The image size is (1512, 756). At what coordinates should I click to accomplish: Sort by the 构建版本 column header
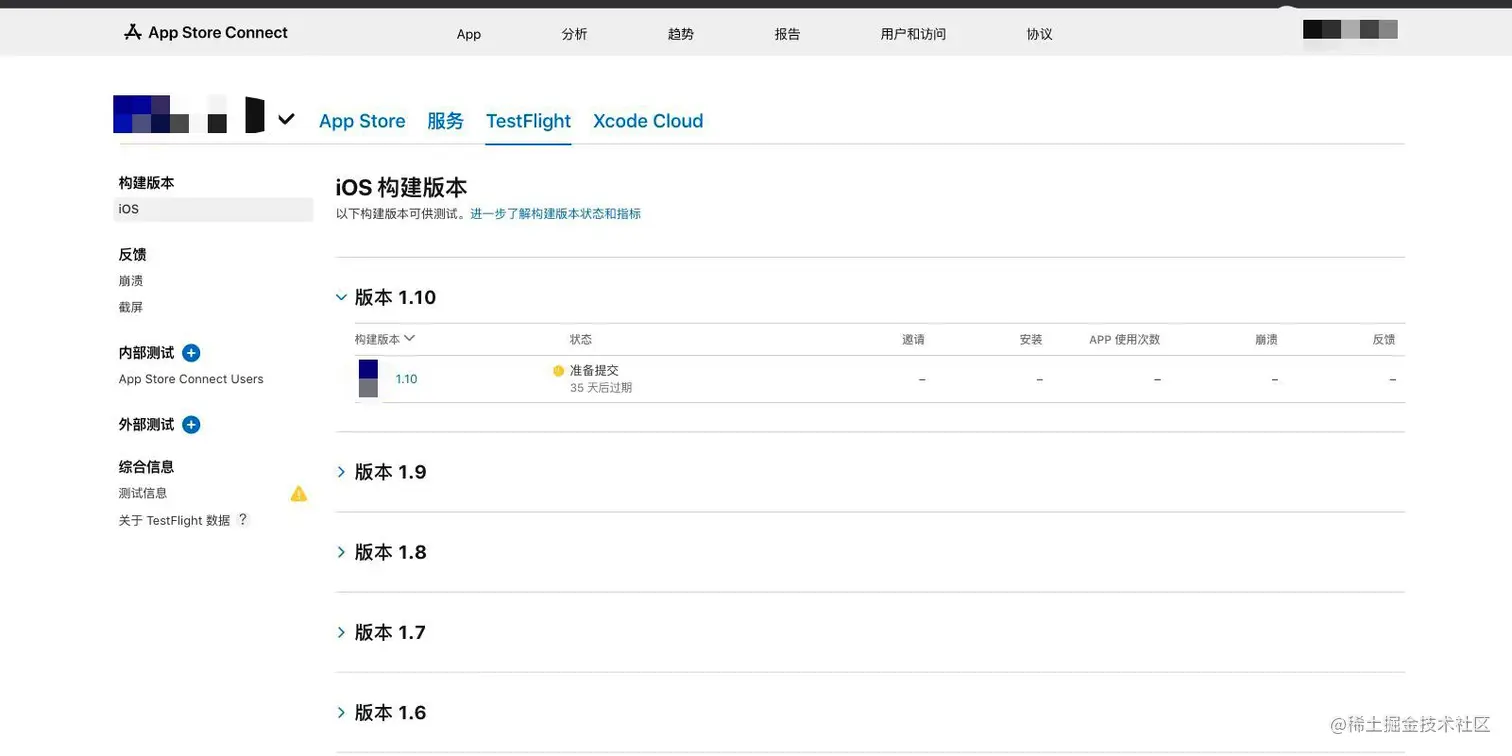pos(384,339)
